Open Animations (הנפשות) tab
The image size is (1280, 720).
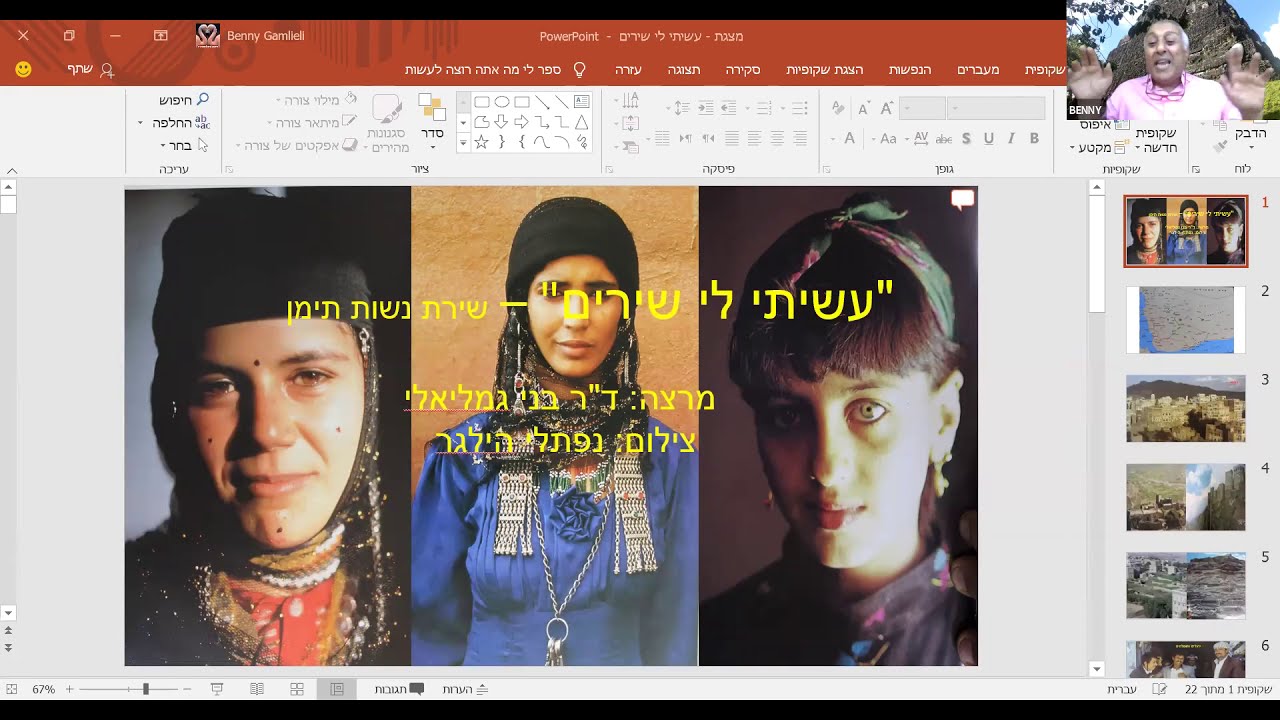pyautogui.click(x=910, y=70)
